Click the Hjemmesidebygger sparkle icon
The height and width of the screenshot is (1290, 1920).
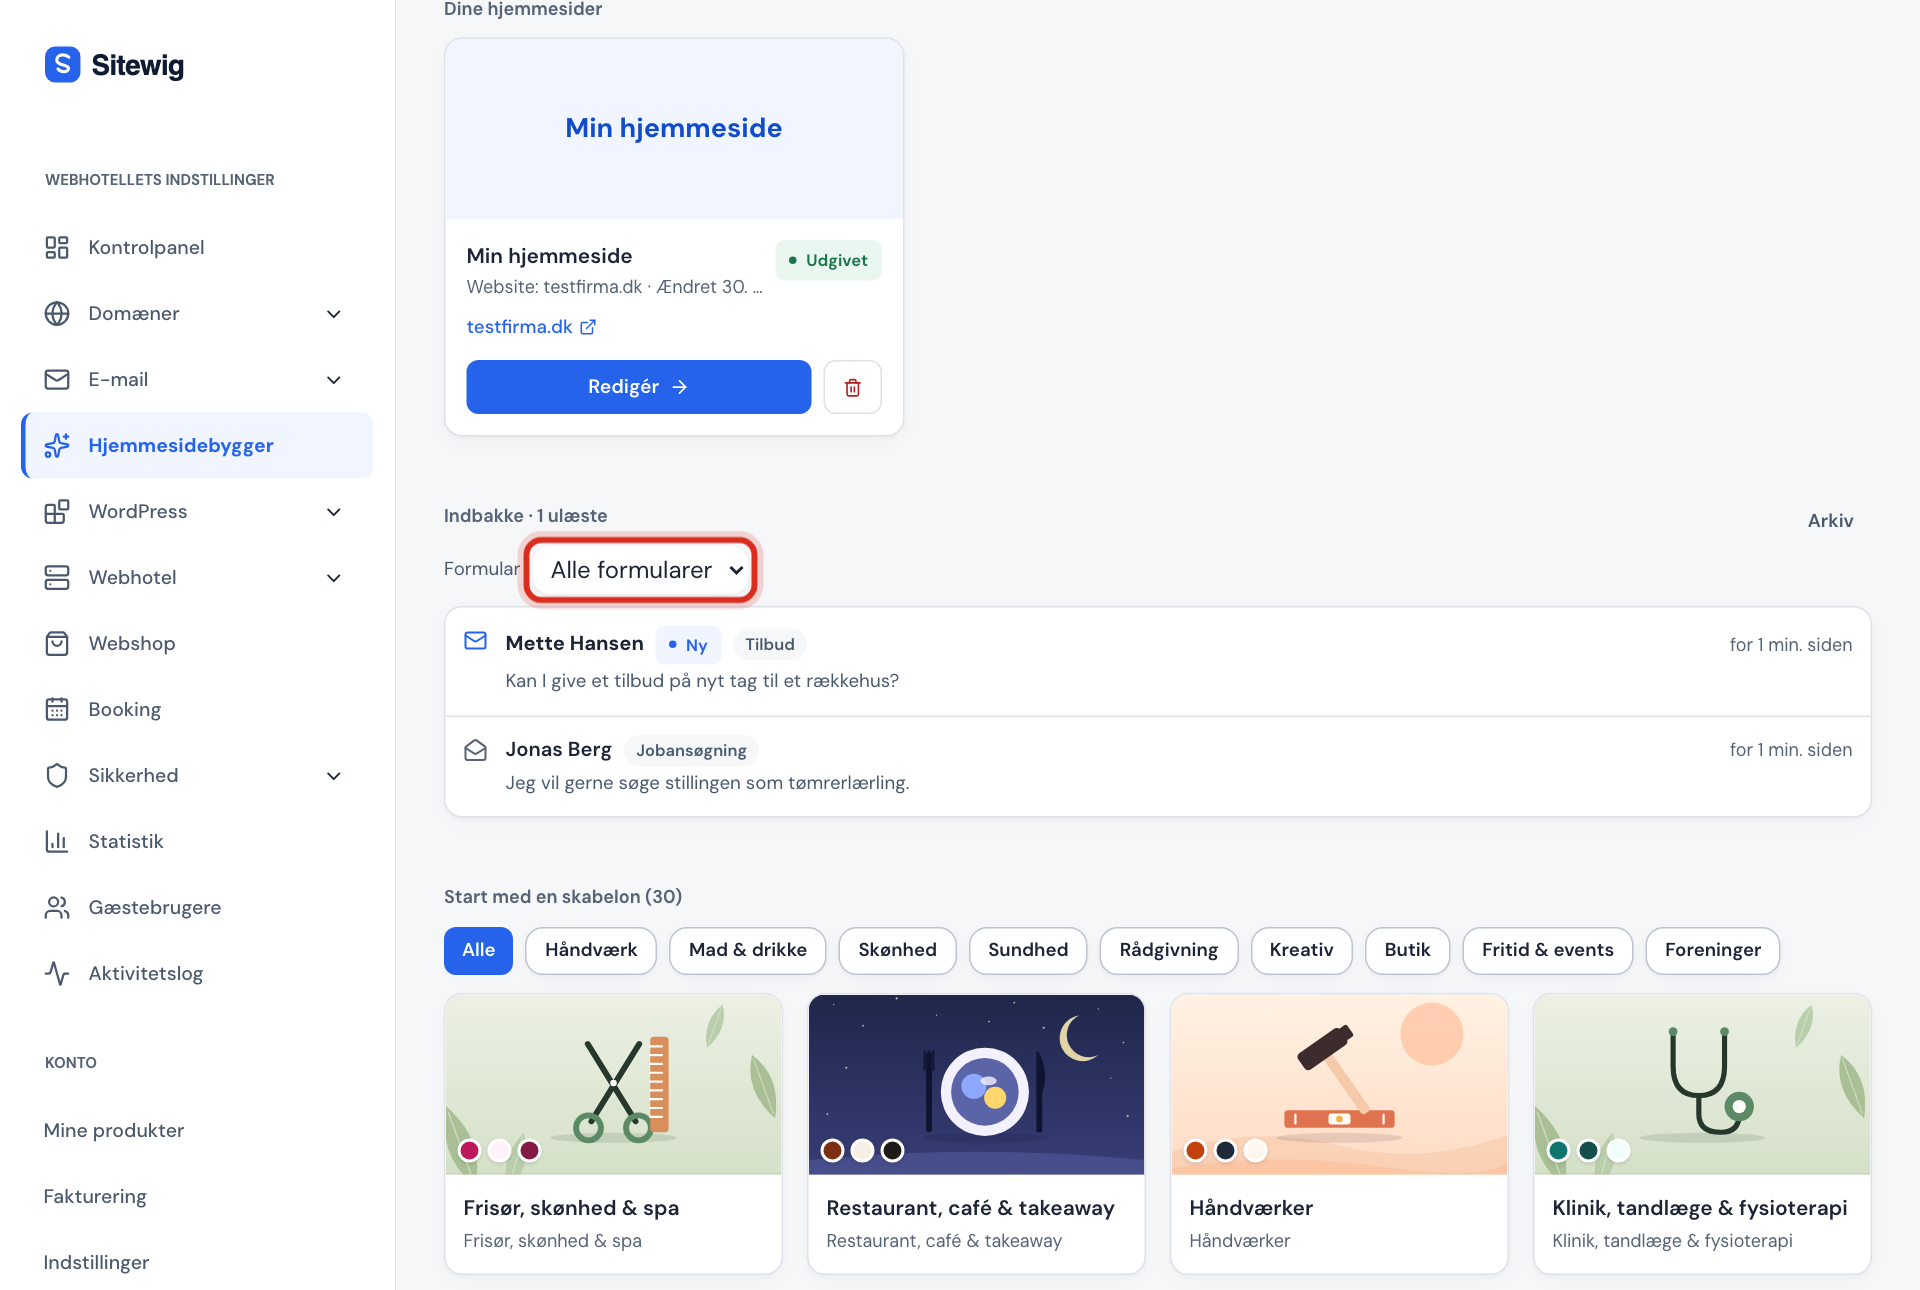57,445
